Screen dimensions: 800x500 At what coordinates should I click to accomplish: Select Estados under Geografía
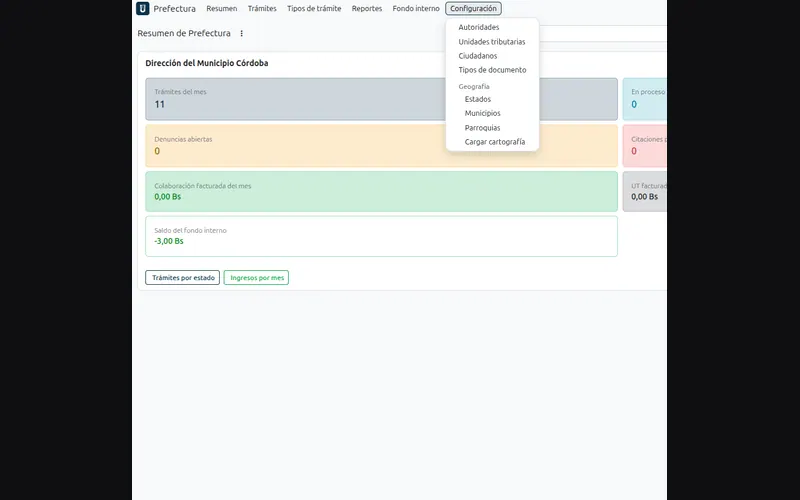(x=478, y=99)
